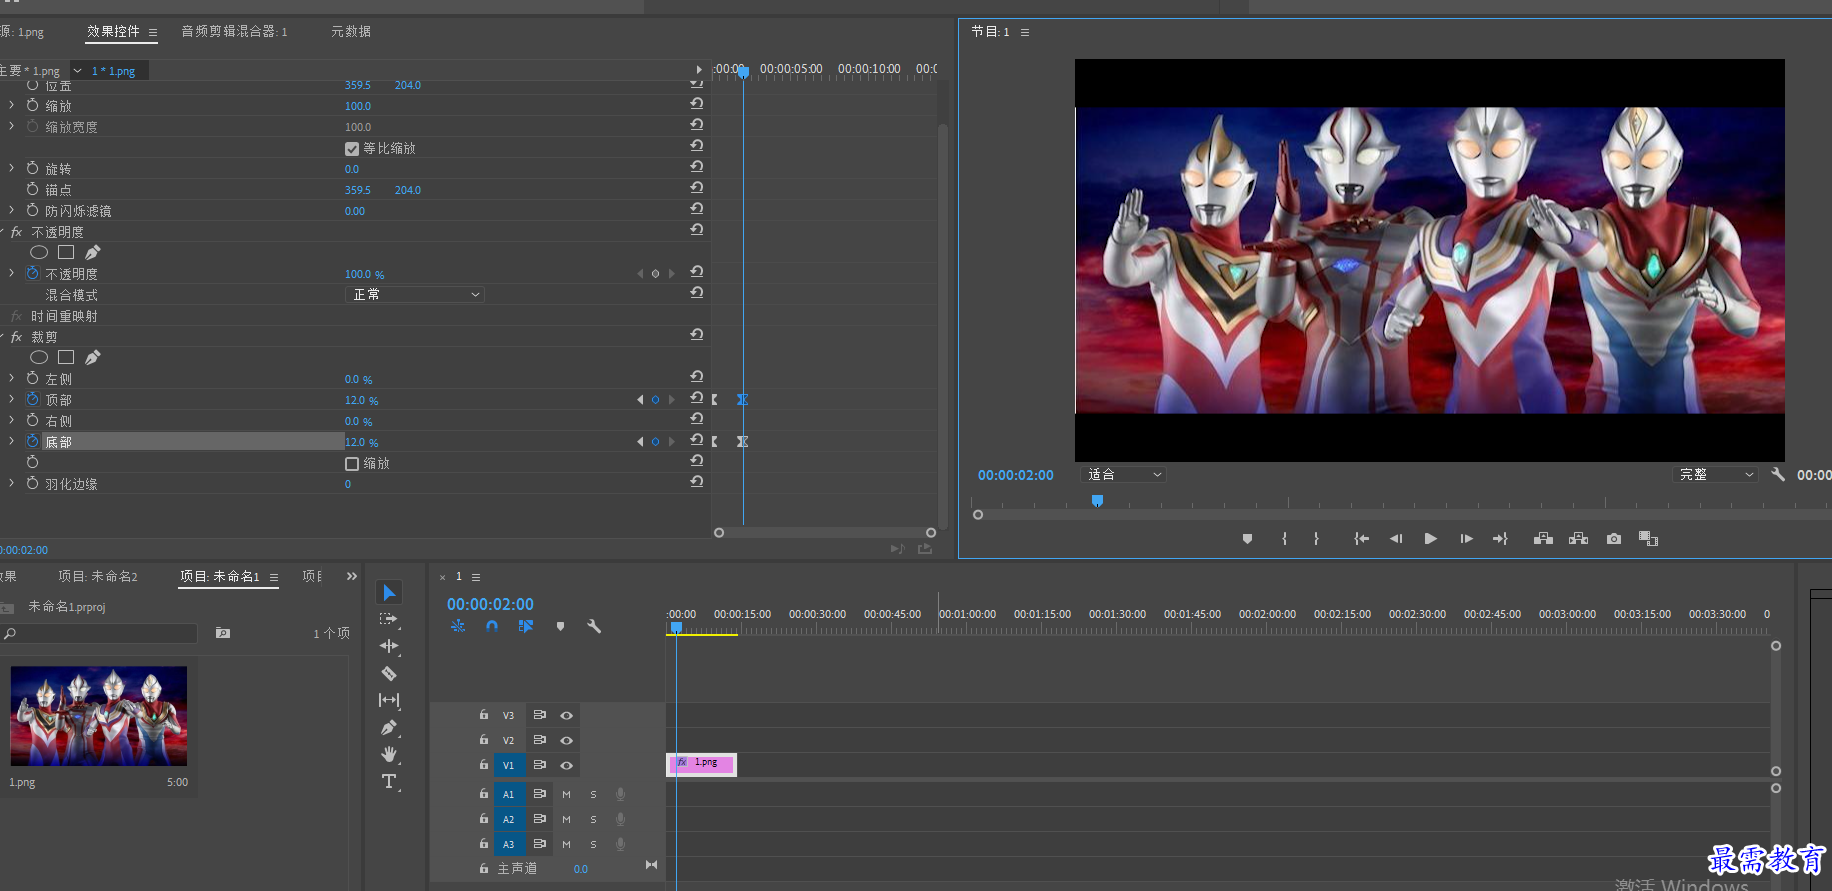This screenshot has width=1832, height=891.
Task: Go to In point in Program monitor
Action: (x=1361, y=539)
